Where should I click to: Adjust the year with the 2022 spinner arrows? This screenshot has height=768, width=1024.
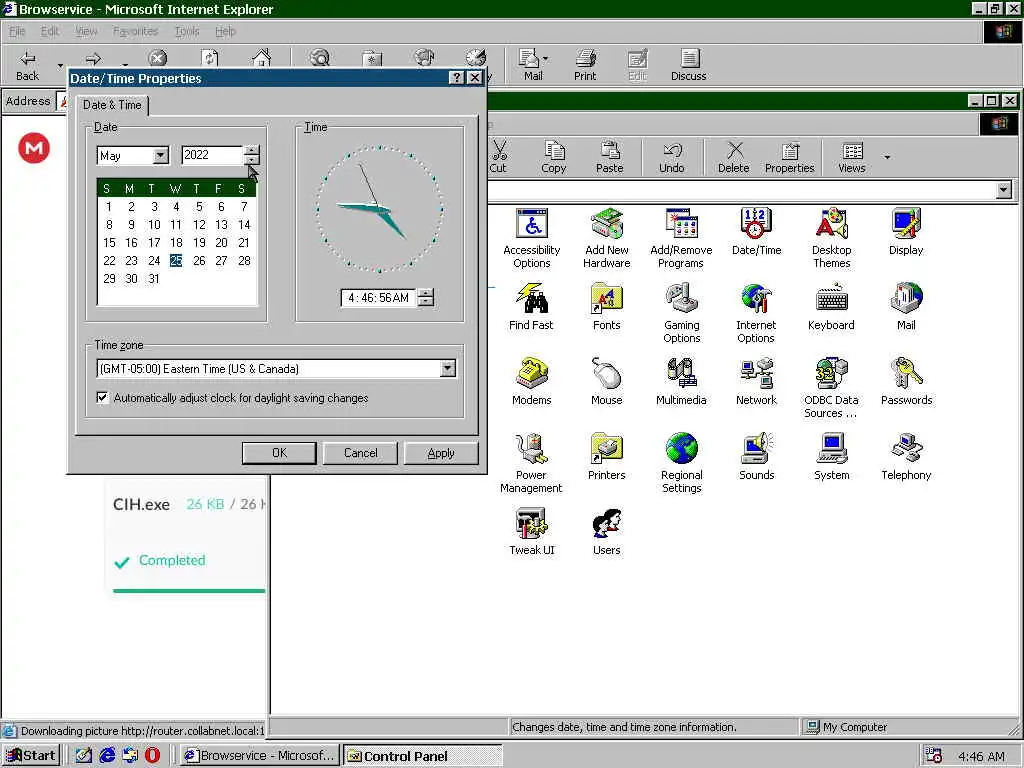click(x=251, y=155)
